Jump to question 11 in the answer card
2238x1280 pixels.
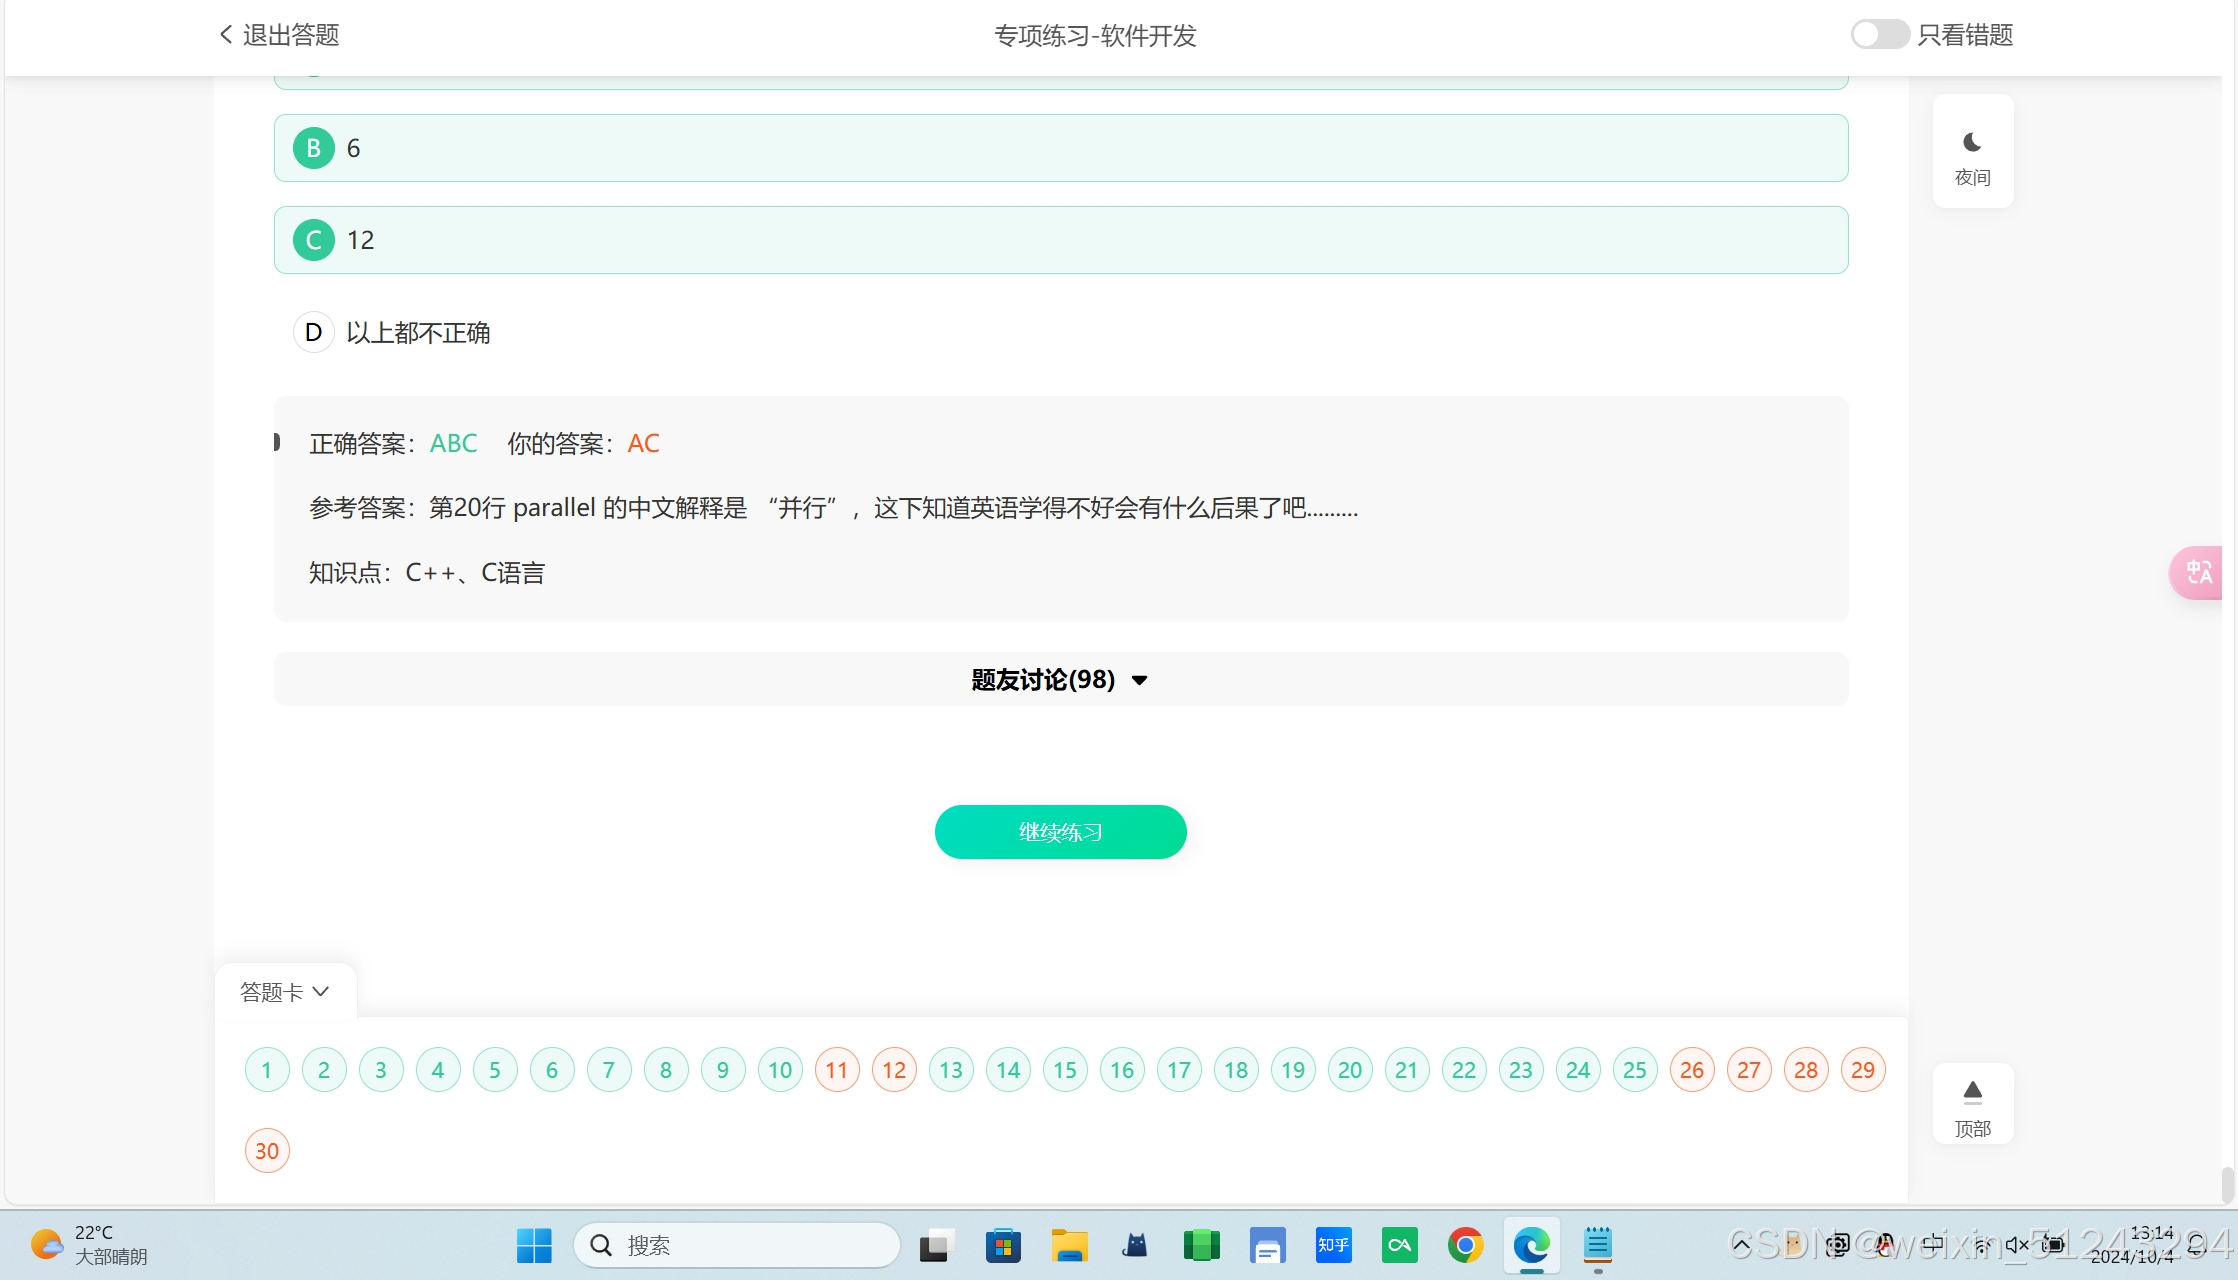pos(837,1070)
